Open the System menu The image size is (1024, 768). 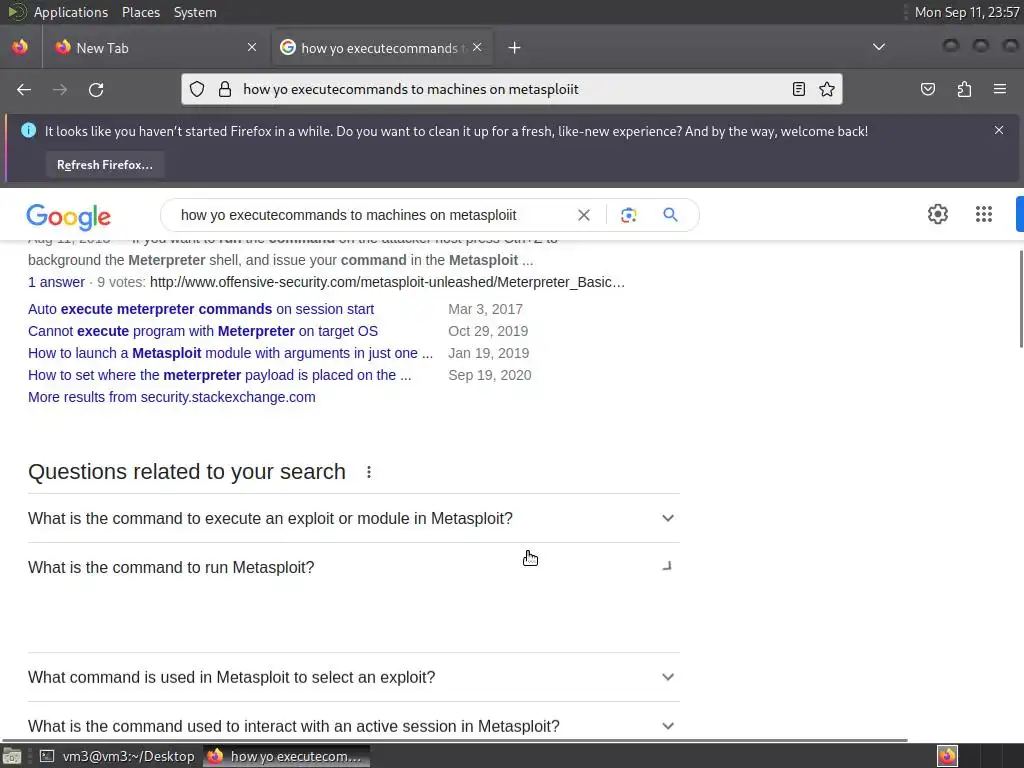(195, 12)
